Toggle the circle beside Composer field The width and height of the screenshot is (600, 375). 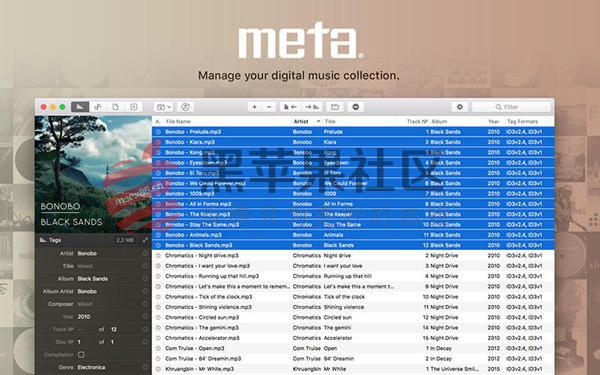tap(145, 304)
